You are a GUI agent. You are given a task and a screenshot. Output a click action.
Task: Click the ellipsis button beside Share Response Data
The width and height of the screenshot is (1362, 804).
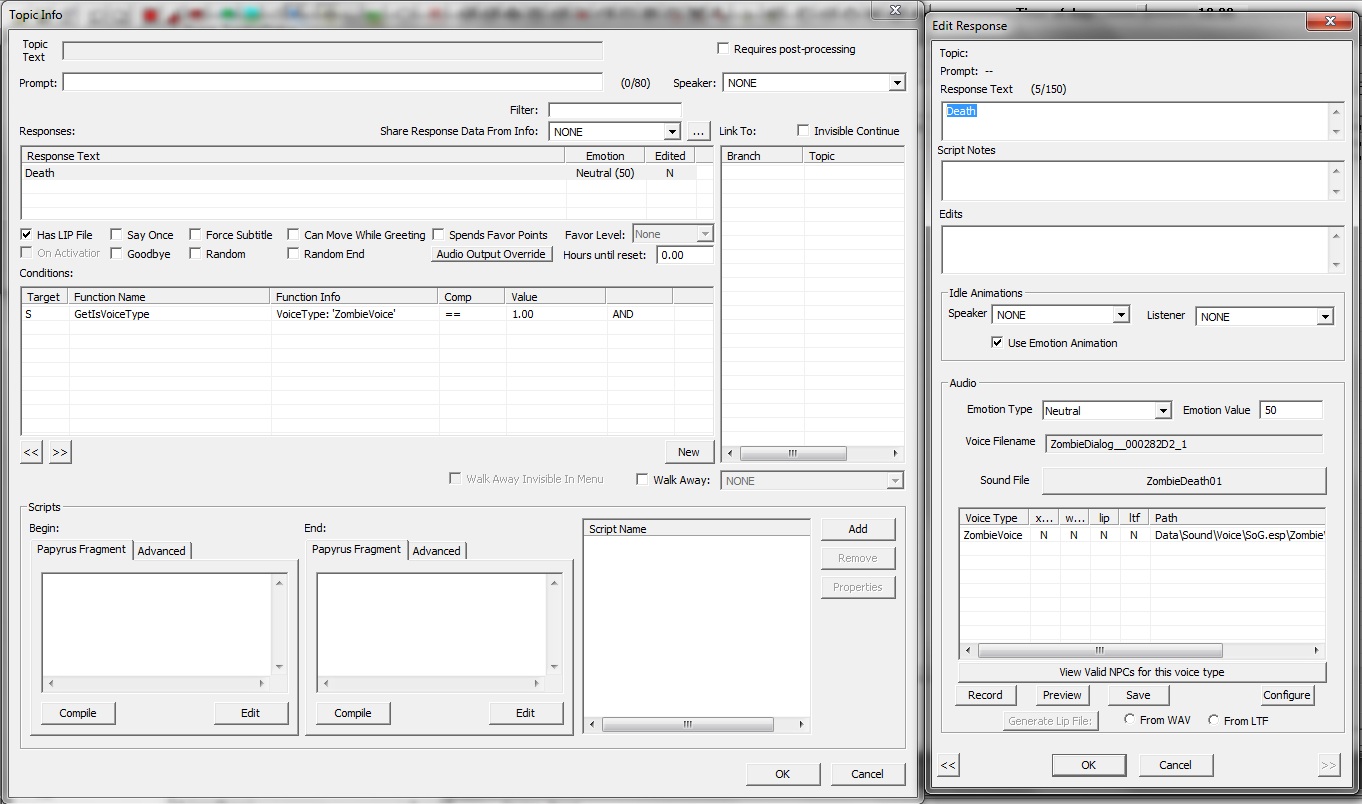[x=699, y=132]
